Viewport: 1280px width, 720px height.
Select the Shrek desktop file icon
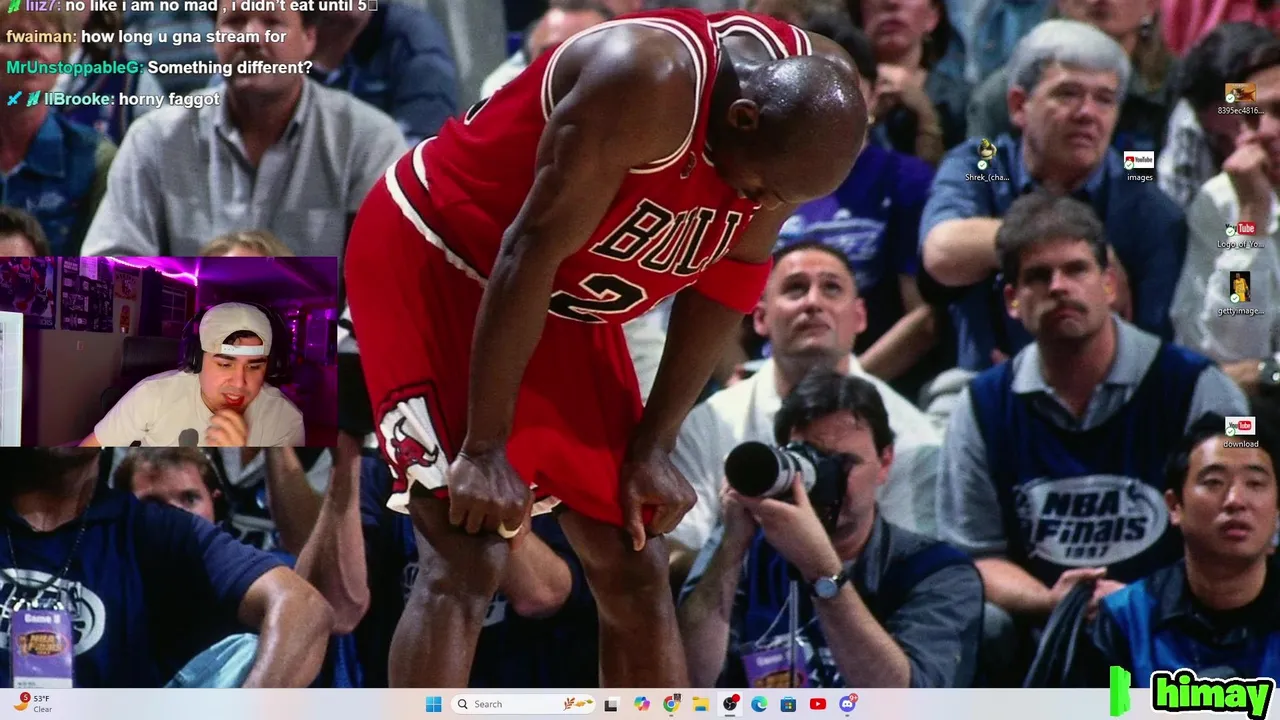click(x=987, y=160)
